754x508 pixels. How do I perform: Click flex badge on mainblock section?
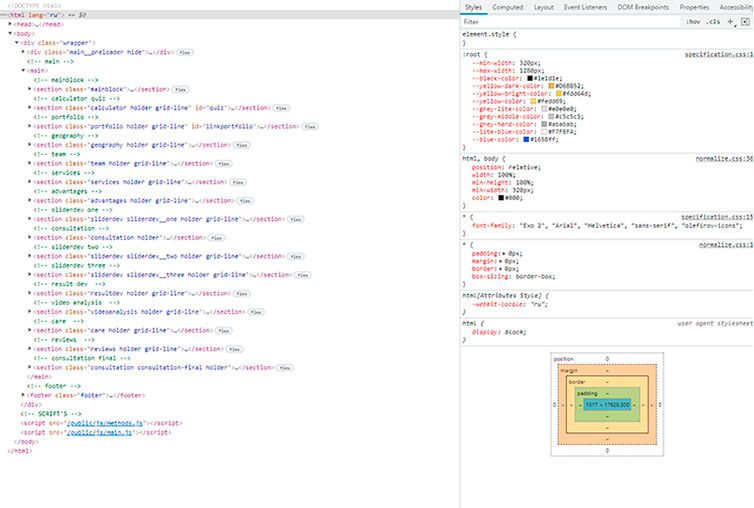[180, 89]
